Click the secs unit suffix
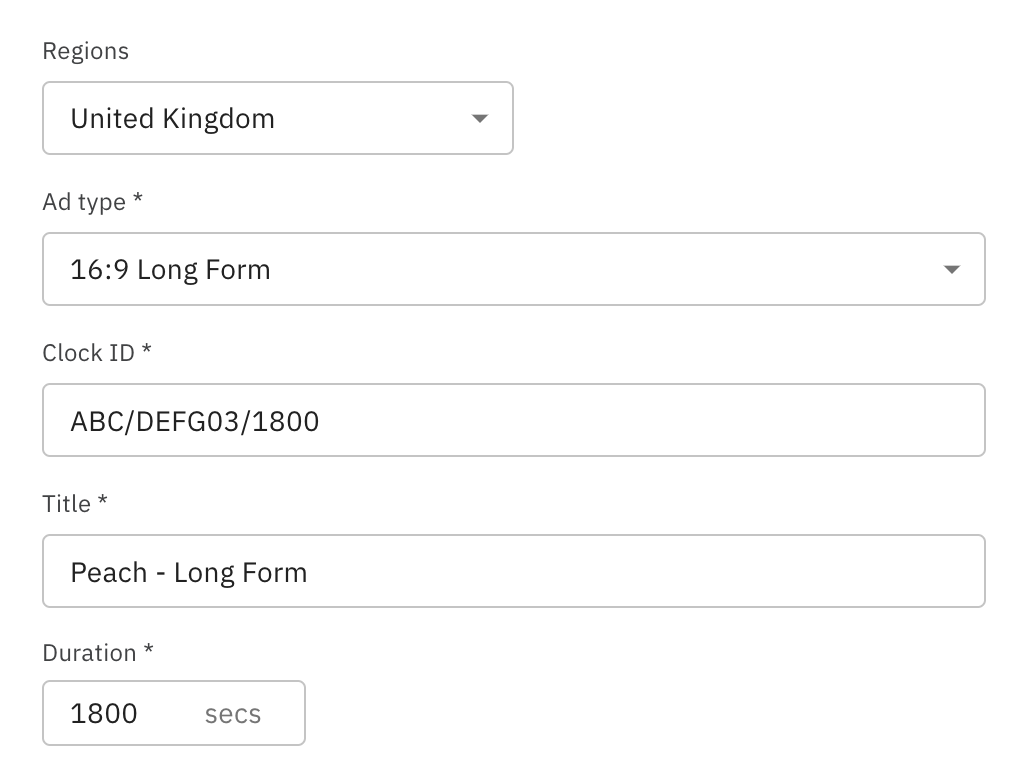 pos(233,714)
